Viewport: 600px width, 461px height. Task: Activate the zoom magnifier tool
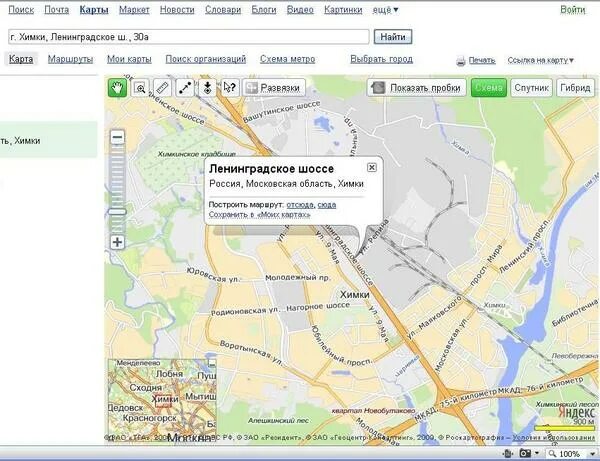click(140, 88)
